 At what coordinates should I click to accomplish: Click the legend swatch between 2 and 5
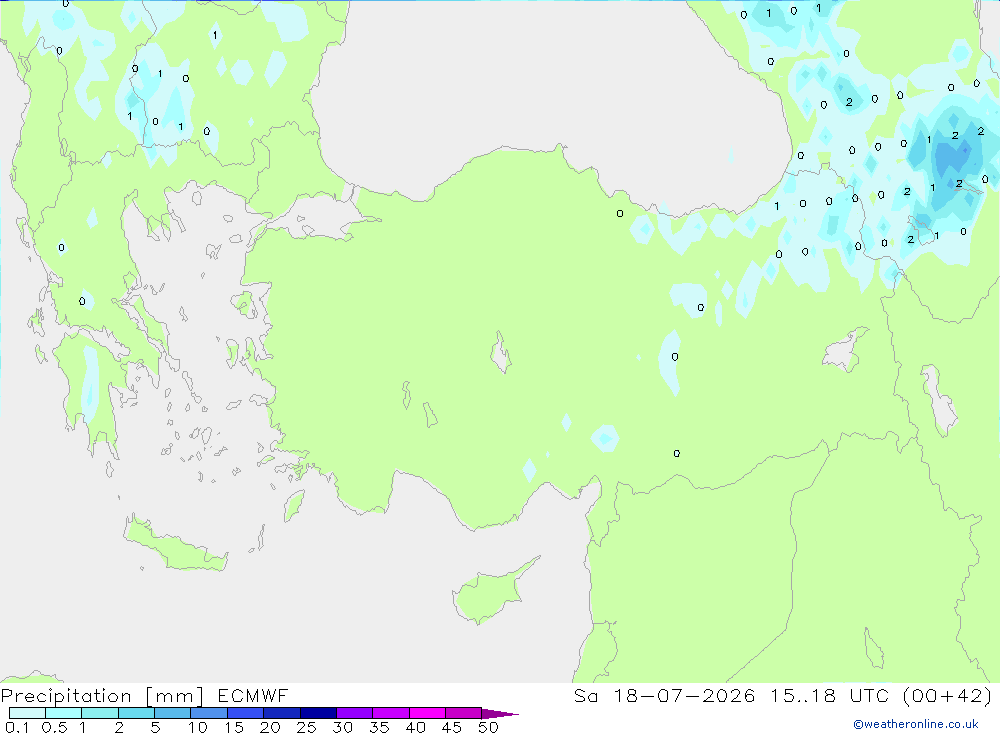tap(136, 713)
